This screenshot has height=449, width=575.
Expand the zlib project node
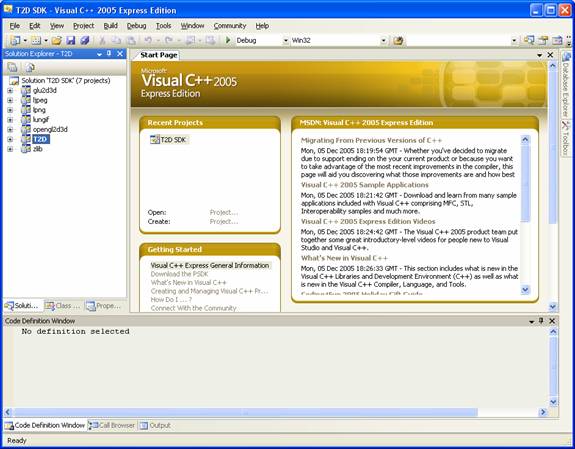10,149
